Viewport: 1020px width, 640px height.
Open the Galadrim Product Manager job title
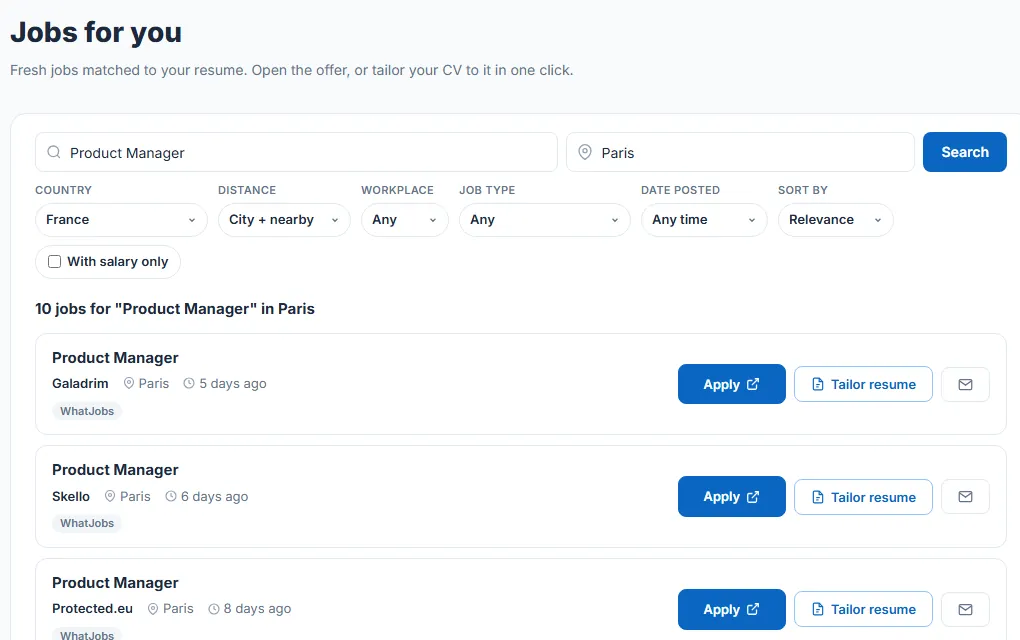point(115,358)
